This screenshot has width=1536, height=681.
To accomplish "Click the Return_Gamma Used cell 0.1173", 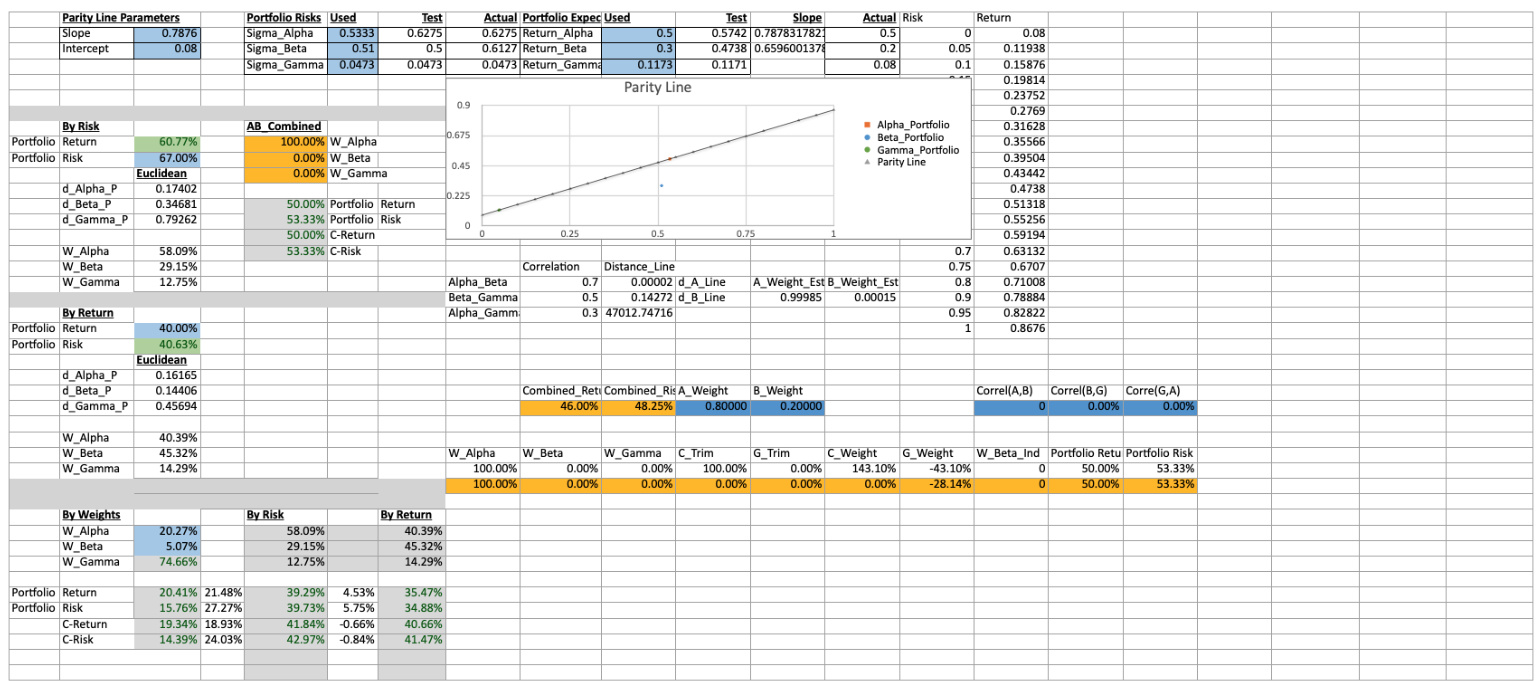I will tap(638, 65).
